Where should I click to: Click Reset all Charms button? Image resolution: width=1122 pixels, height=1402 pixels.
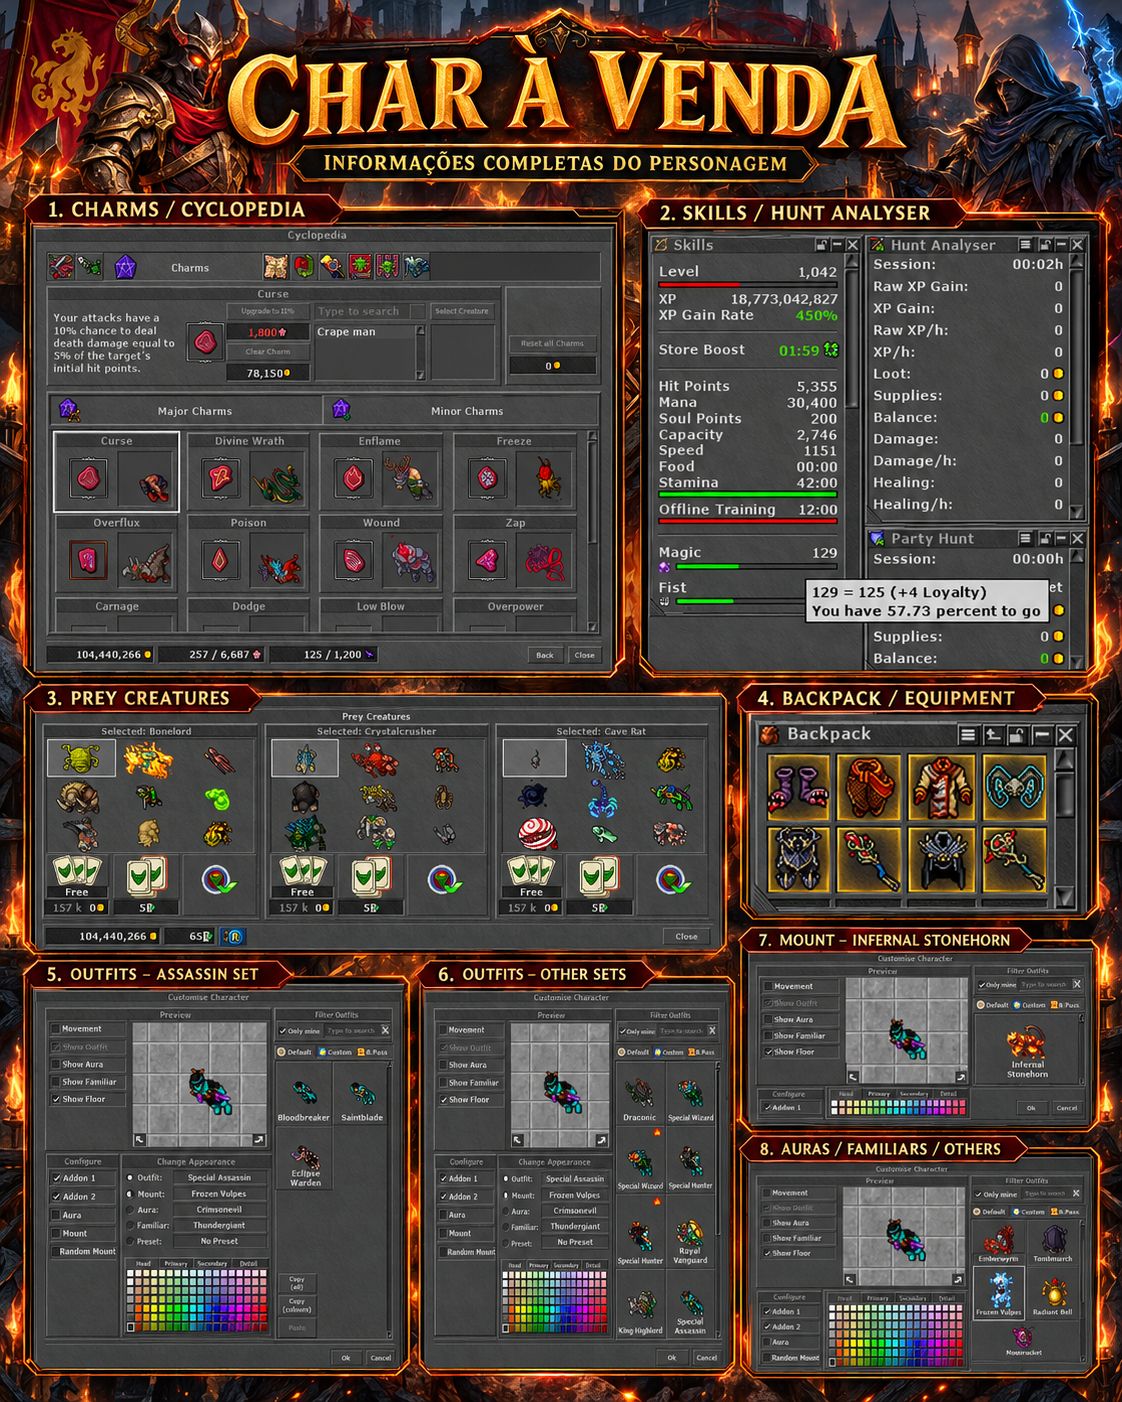(x=552, y=343)
